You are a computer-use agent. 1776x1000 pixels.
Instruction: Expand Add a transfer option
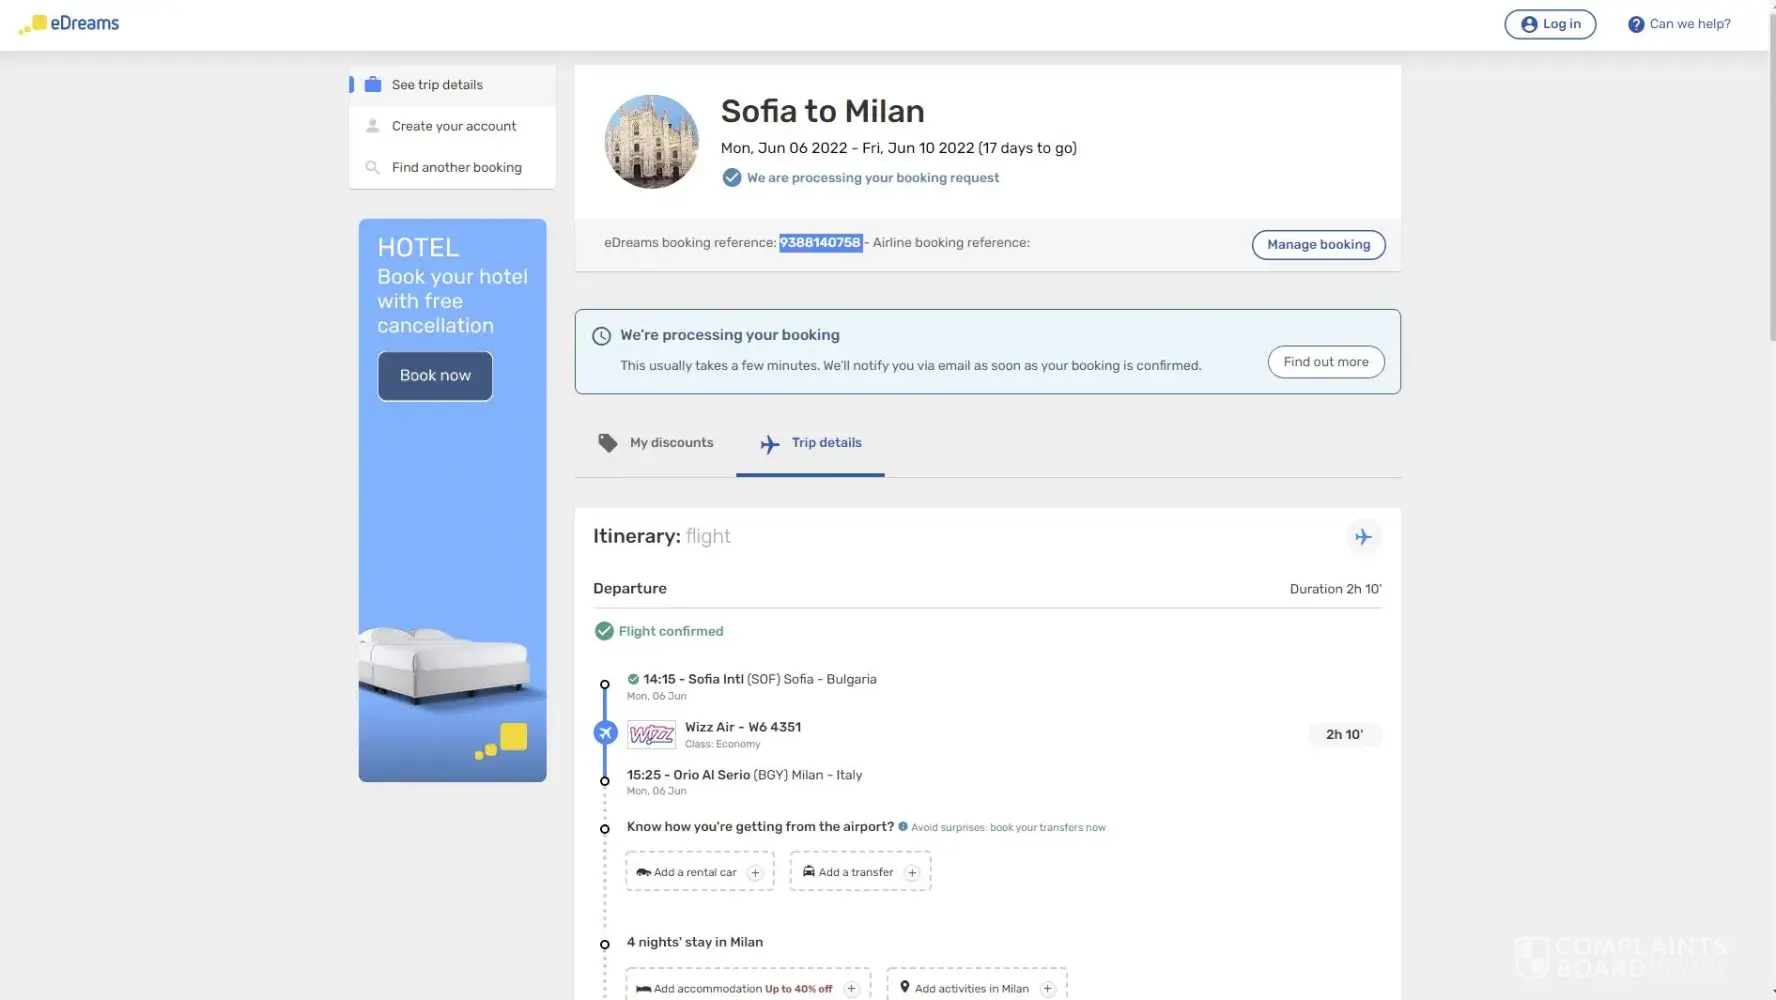[860, 872]
